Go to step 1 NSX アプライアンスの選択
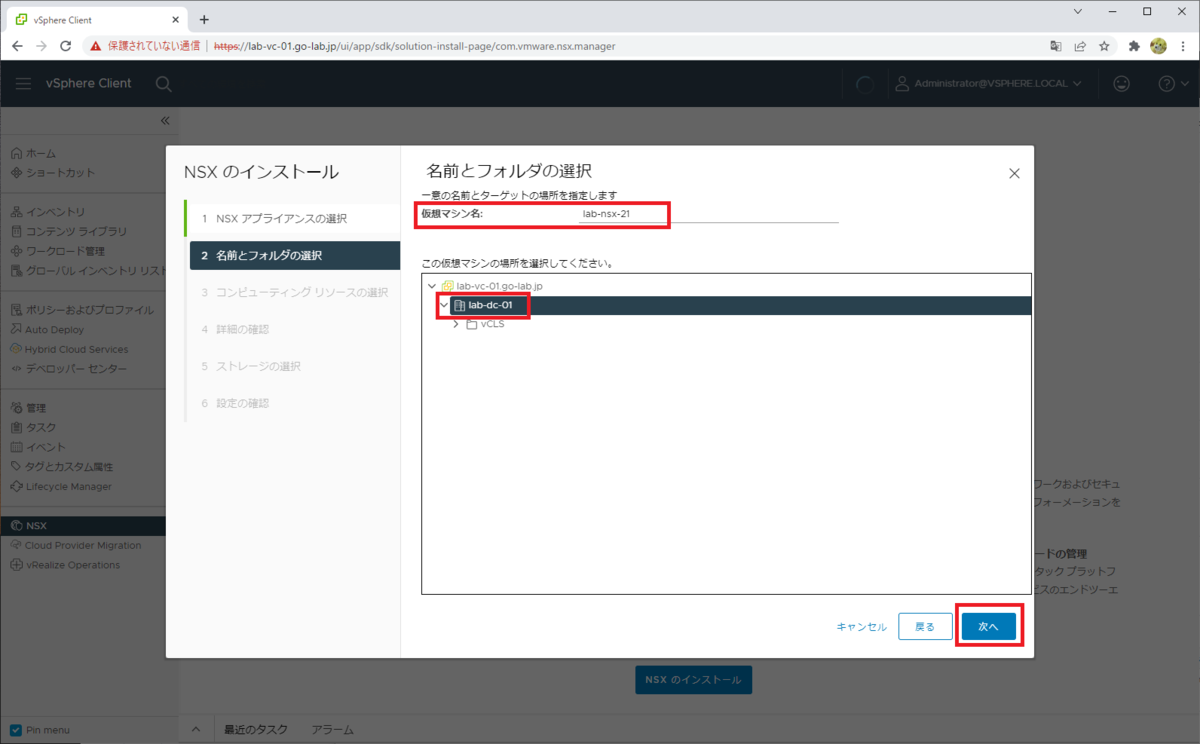1200x744 pixels. click(x=281, y=219)
